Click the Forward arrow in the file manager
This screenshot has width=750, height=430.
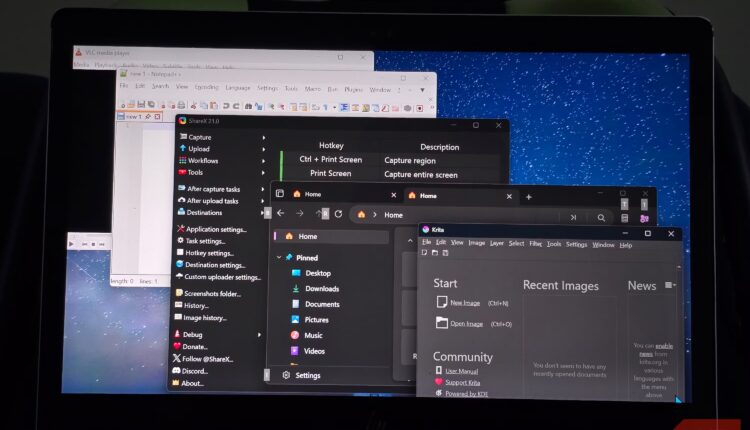pos(300,213)
